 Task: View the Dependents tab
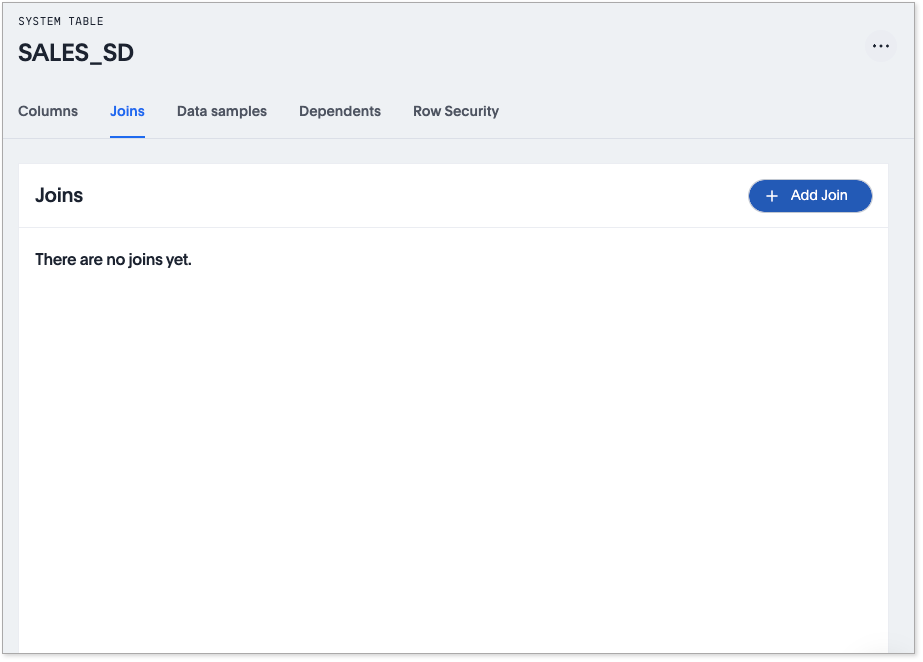tap(340, 111)
